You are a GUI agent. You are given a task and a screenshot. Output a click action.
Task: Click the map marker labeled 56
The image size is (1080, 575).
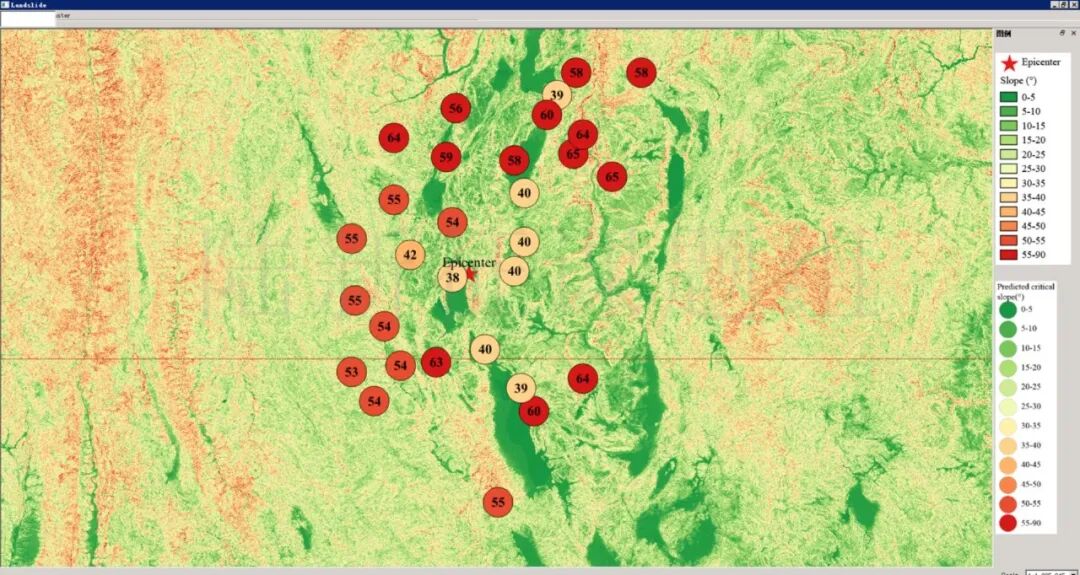(456, 109)
